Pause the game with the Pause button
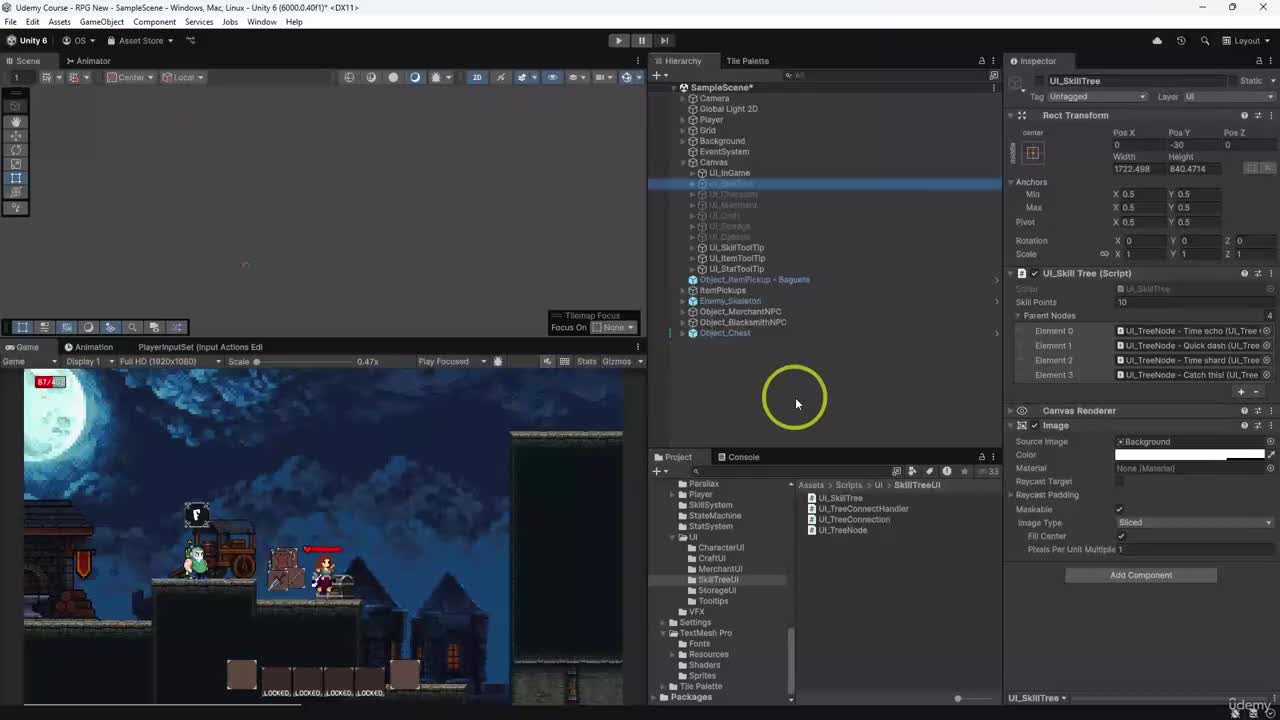This screenshot has height=720, width=1280. click(x=641, y=41)
